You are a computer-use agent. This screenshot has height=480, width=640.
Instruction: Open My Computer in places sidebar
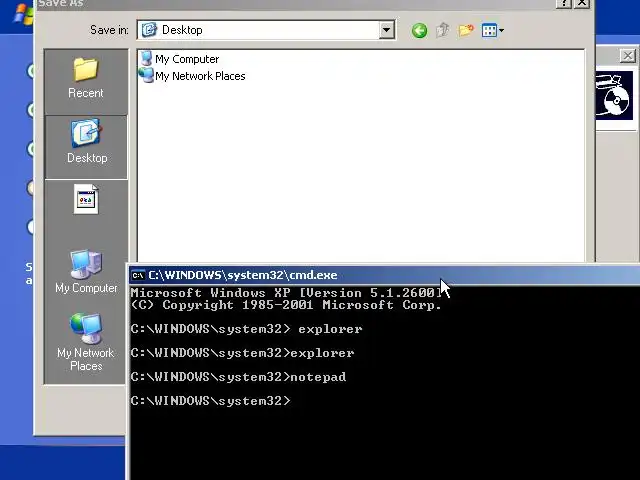coord(86,271)
